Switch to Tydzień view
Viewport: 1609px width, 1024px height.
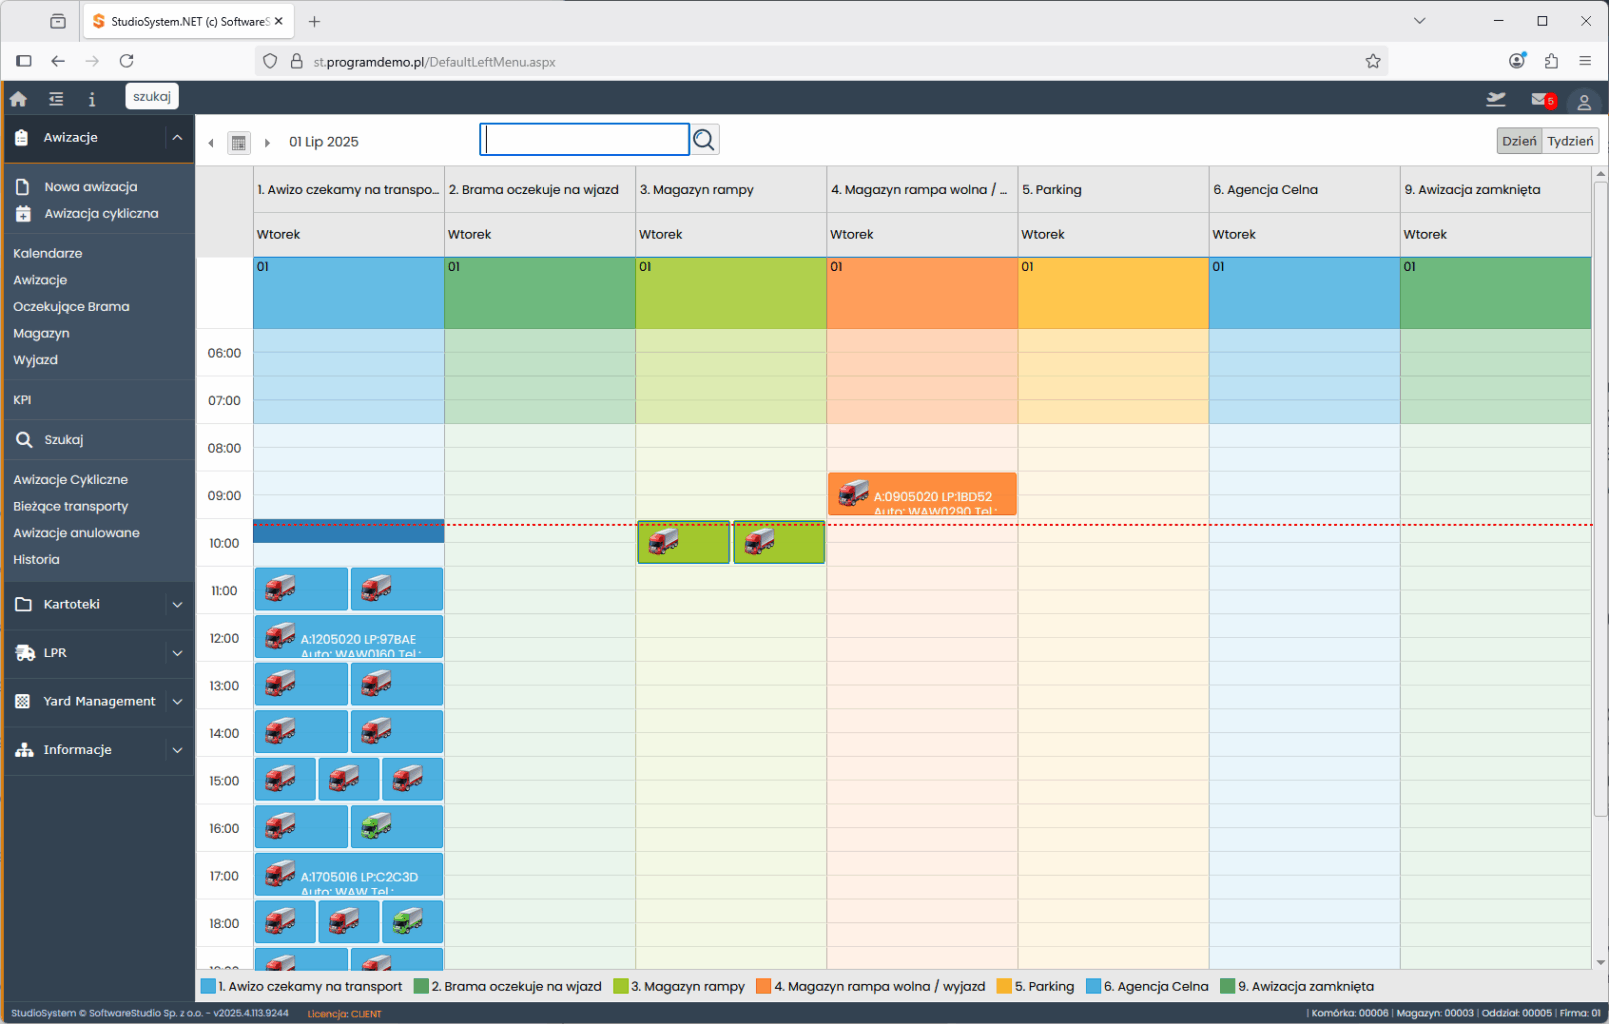(1570, 141)
